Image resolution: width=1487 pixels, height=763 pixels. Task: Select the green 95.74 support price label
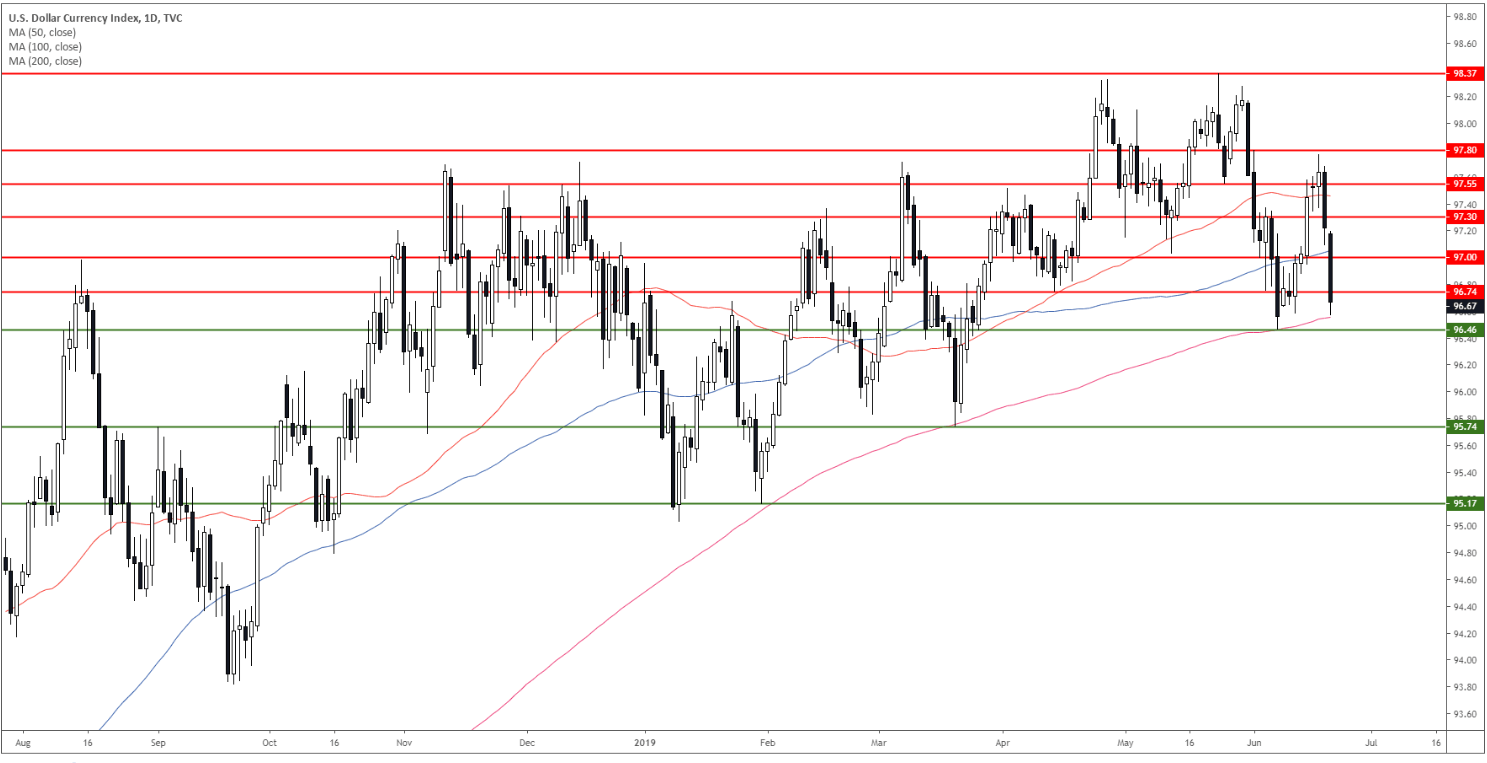pyautogui.click(x=1464, y=427)
